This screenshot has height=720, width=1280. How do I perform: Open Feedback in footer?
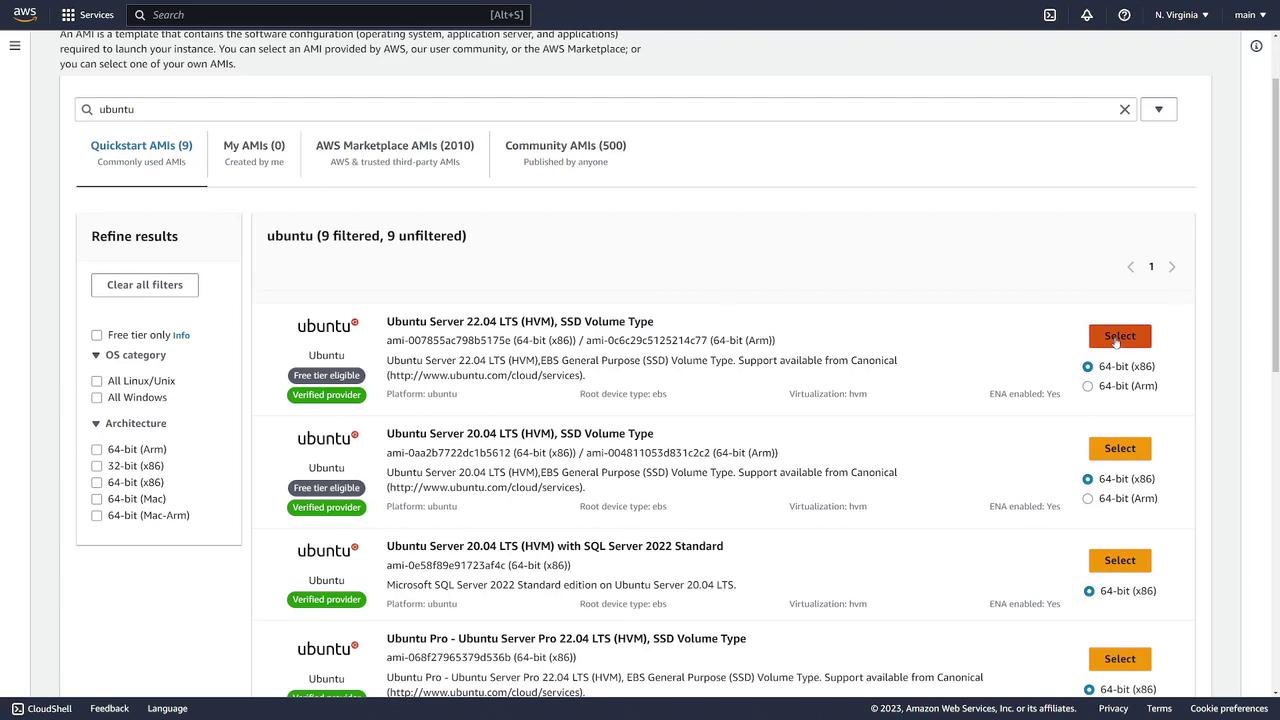(109, 708)
